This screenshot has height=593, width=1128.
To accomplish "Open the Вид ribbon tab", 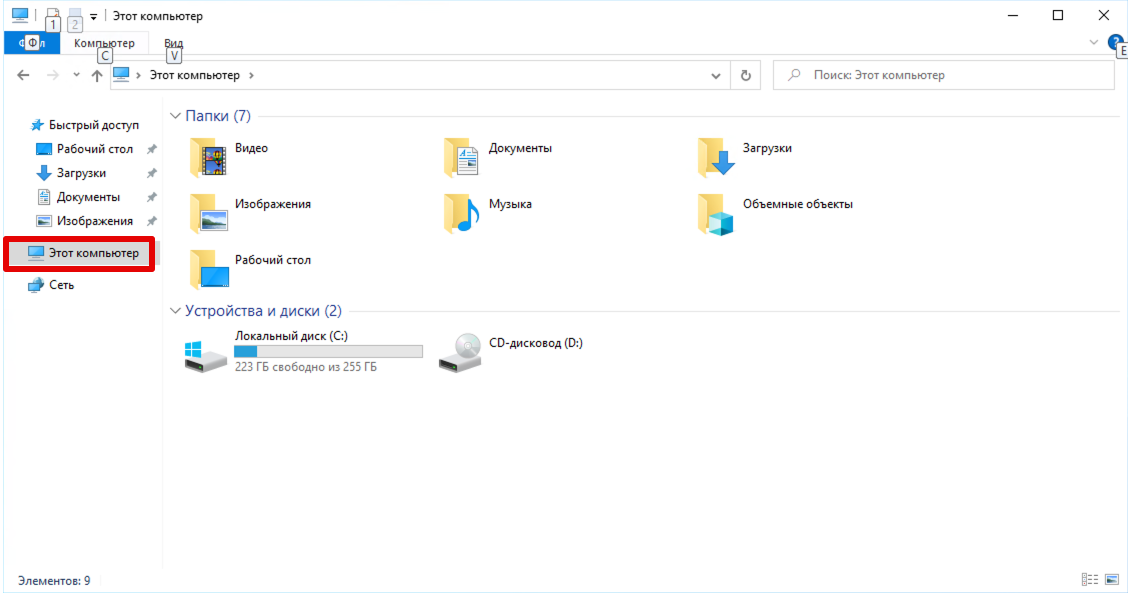I will pyautogui.click(x=173, y=43).
